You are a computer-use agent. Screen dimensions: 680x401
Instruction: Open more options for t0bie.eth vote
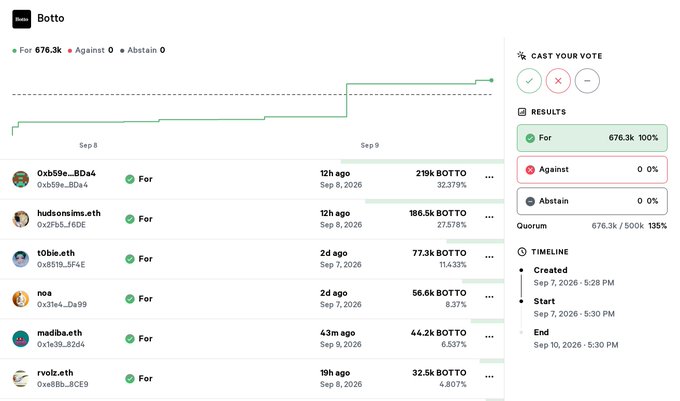pos(489,257)
